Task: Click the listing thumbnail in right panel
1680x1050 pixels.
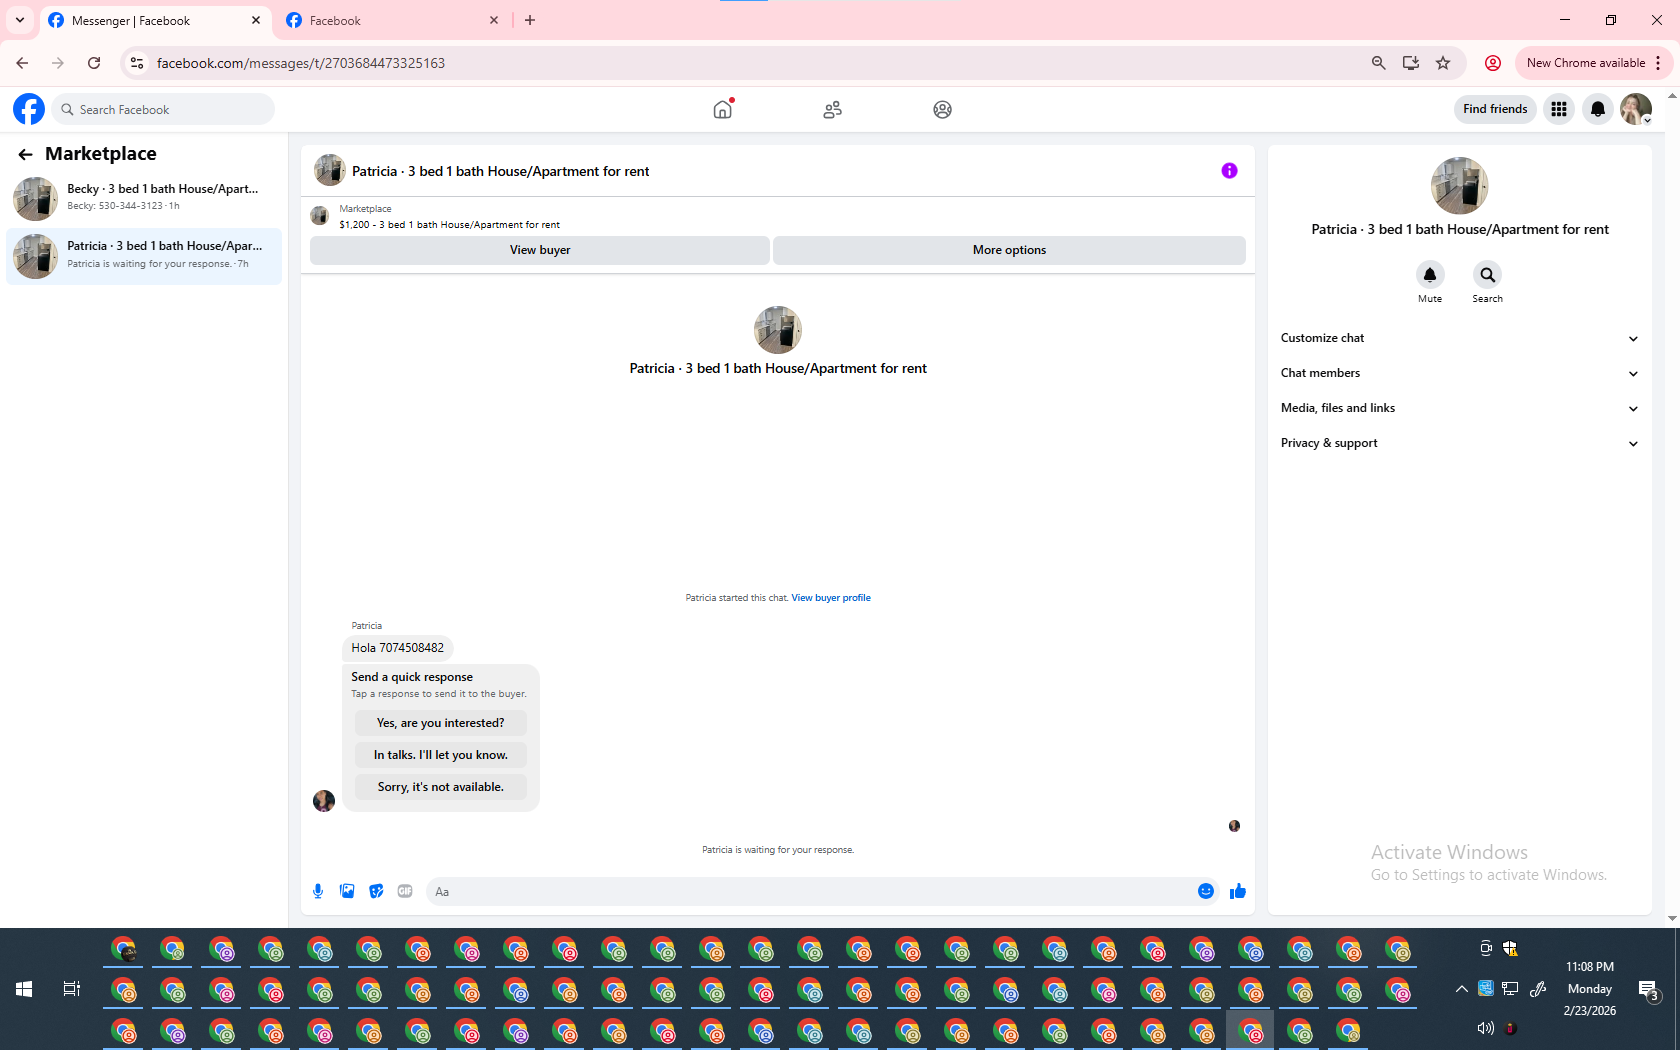Action: pyautogui.click(x=1459, y=186)
